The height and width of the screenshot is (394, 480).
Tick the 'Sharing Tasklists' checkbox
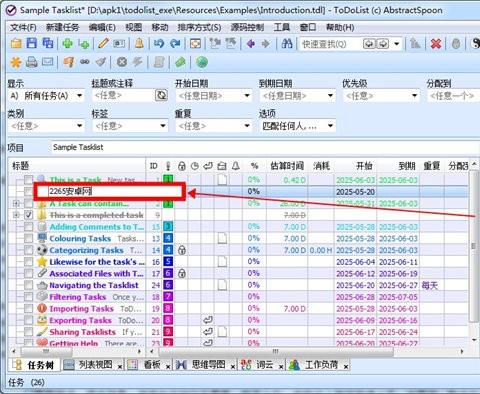point(29,332)
